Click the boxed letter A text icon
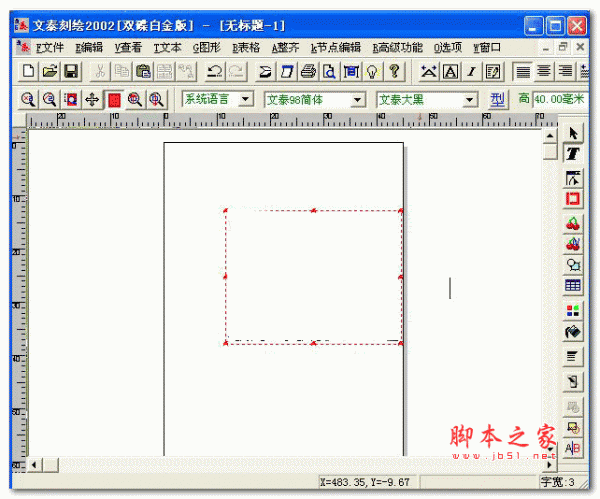Viewport: 600px width, 499px height. pyautogui.click(x=450, y=72)
